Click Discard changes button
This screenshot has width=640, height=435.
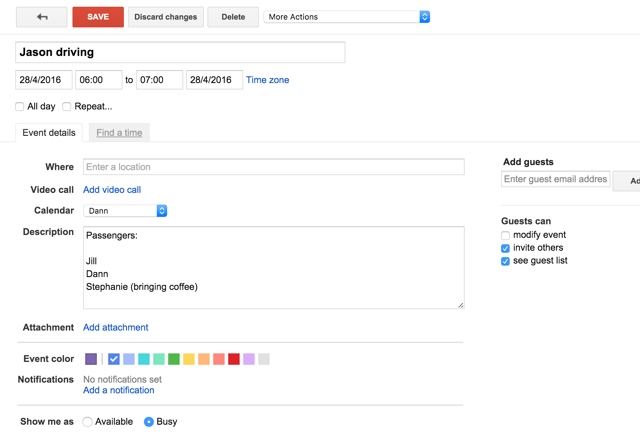[x=166, y=17]
